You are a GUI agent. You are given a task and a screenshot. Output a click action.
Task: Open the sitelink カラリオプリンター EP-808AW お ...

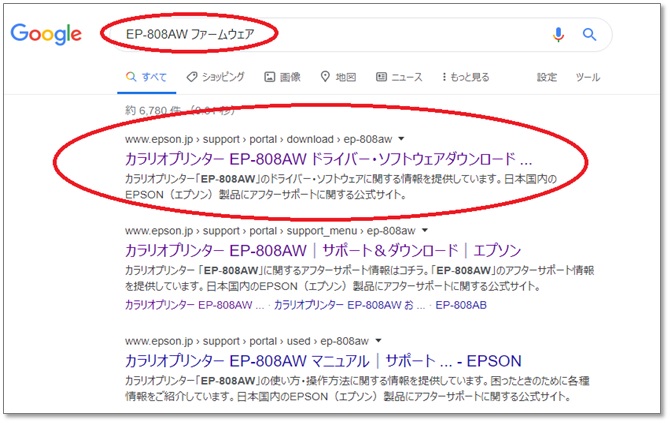[349, 305]
